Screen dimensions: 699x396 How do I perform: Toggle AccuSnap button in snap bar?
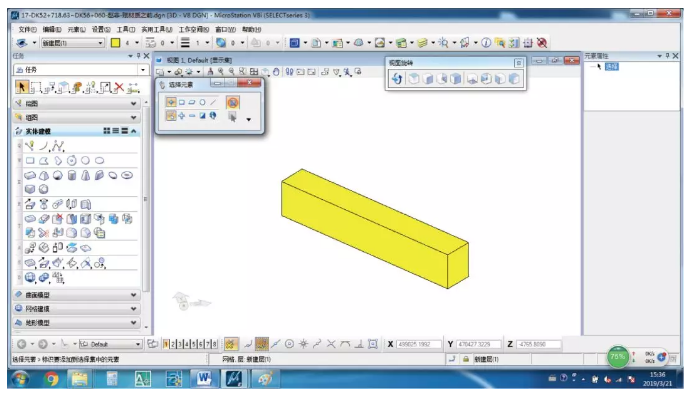click(x=230, y=344)
